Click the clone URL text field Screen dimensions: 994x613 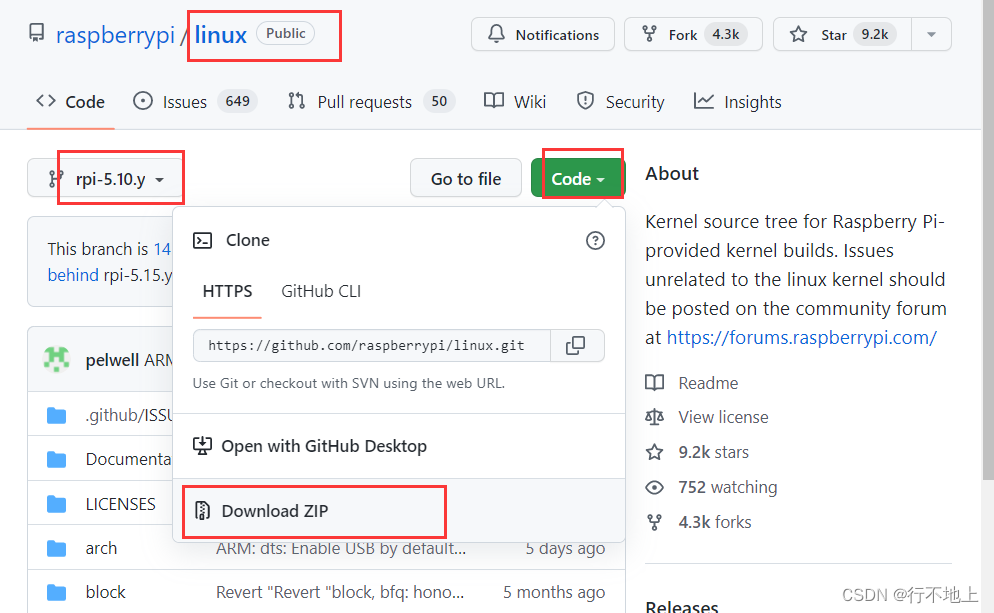point(371,345)
